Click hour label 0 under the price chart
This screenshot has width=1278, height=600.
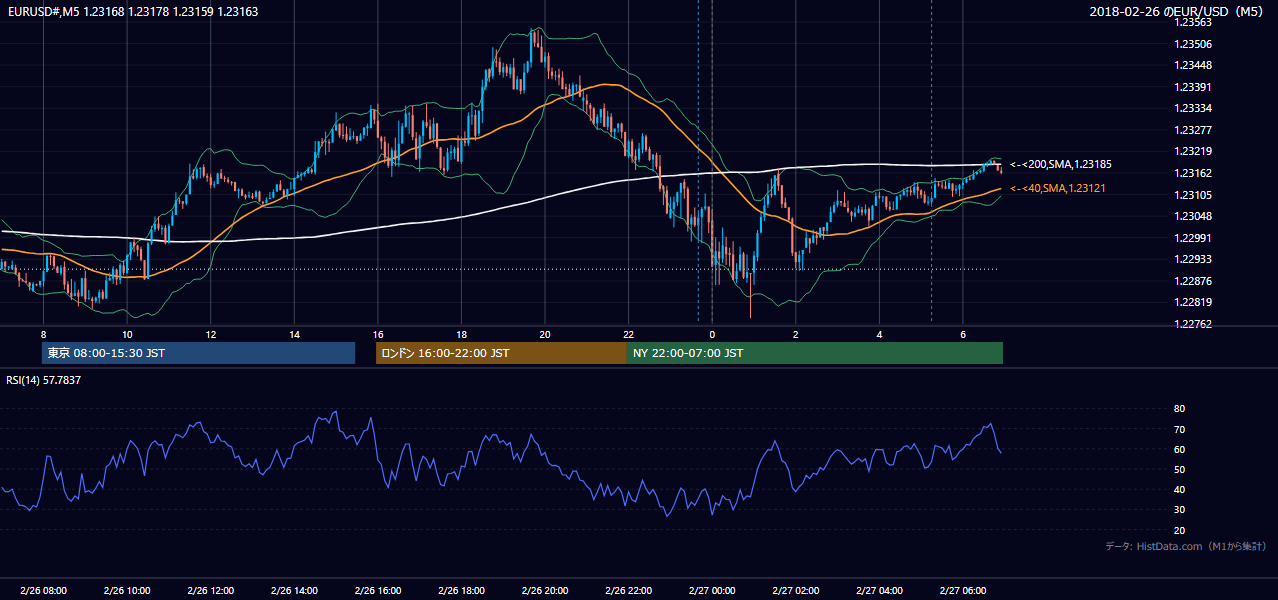click(712, 334)
